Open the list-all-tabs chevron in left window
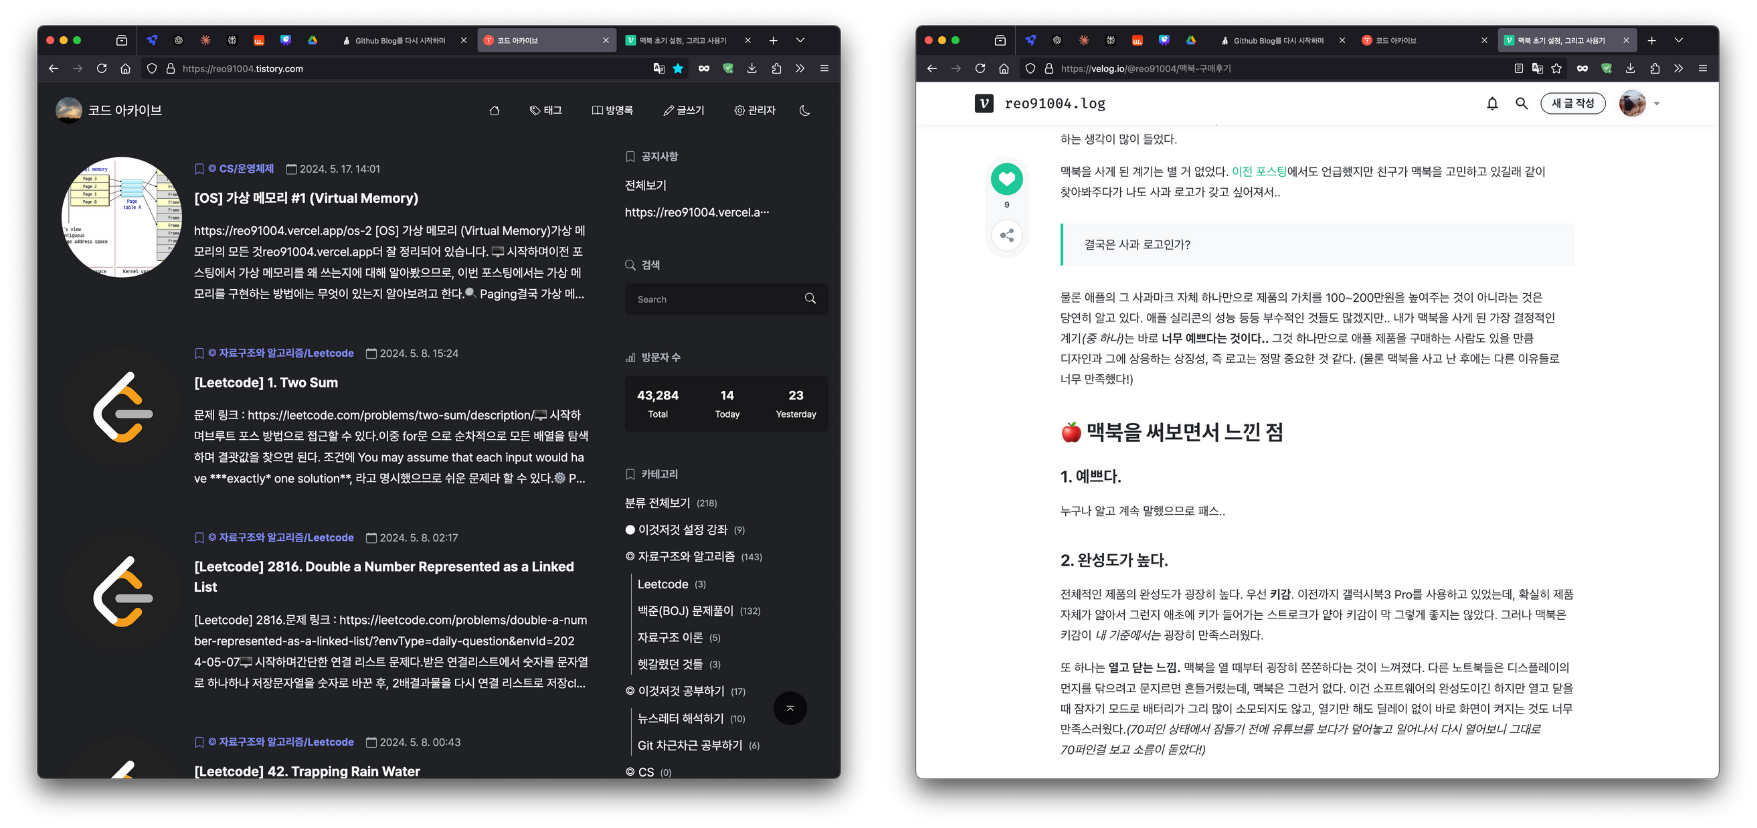 click(x=800, y=40)
